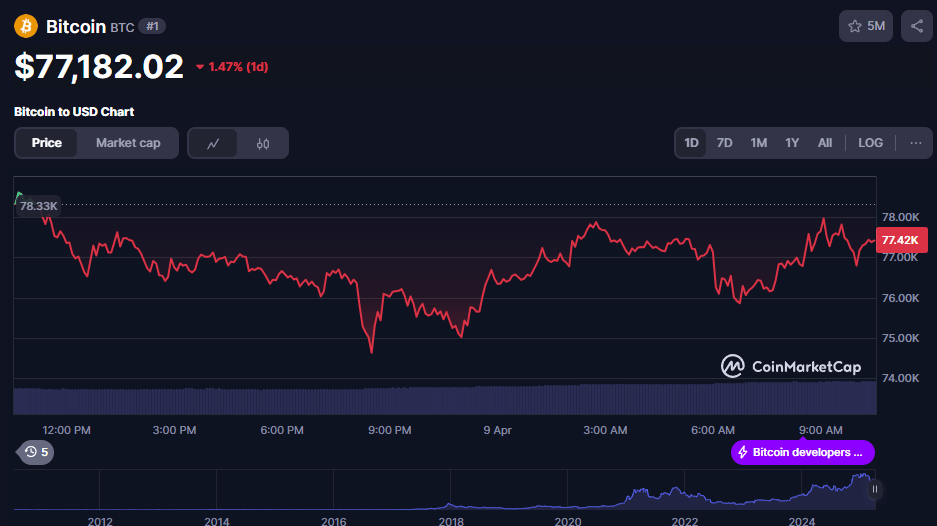Click the orange Bitcoin logo icon

(26, 26)
